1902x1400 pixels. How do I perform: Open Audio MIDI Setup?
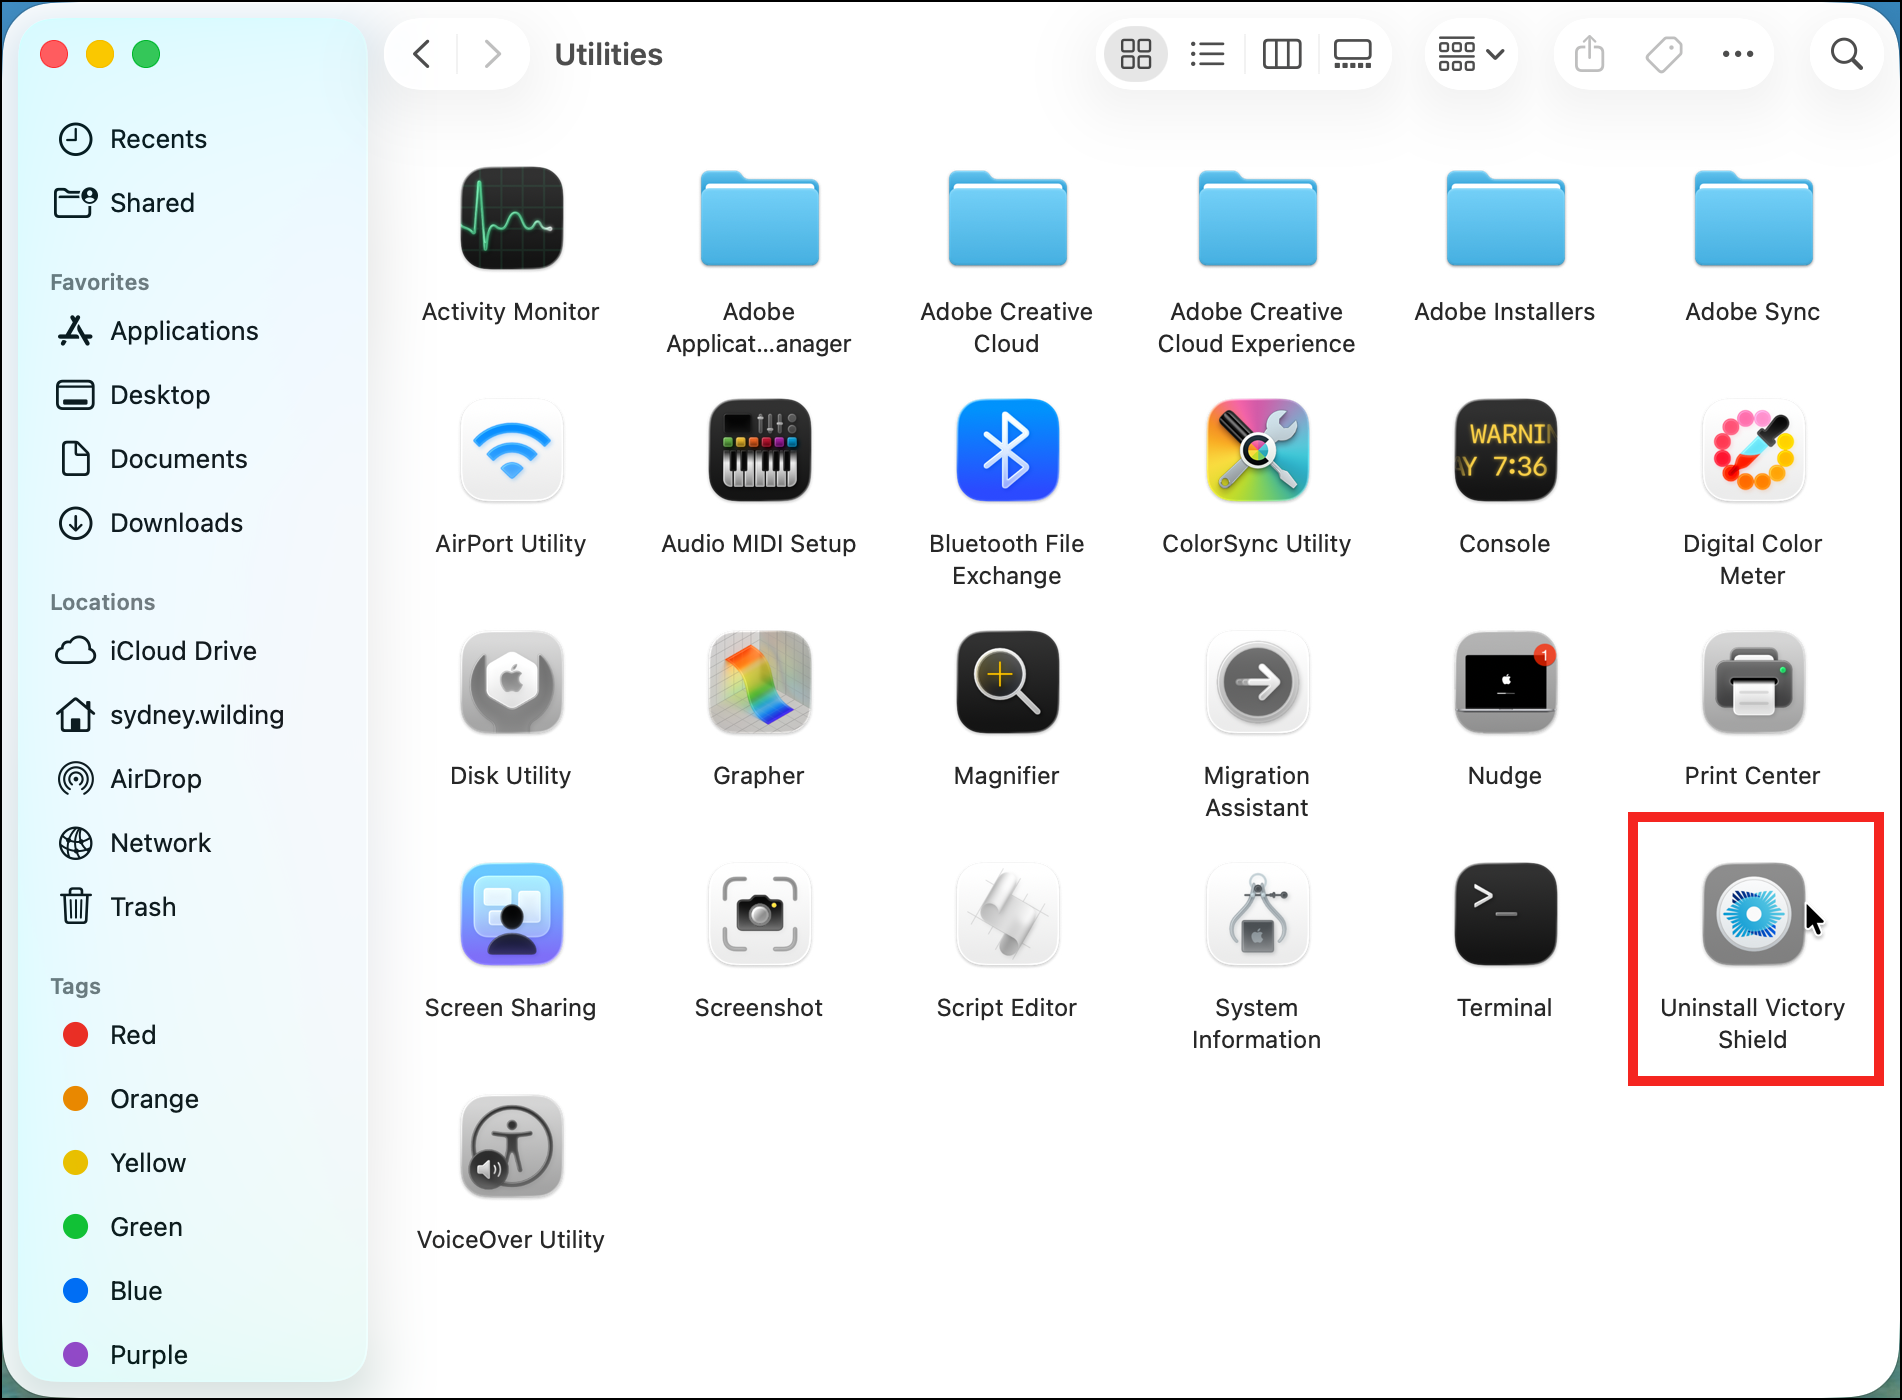[x=759, y=450]
